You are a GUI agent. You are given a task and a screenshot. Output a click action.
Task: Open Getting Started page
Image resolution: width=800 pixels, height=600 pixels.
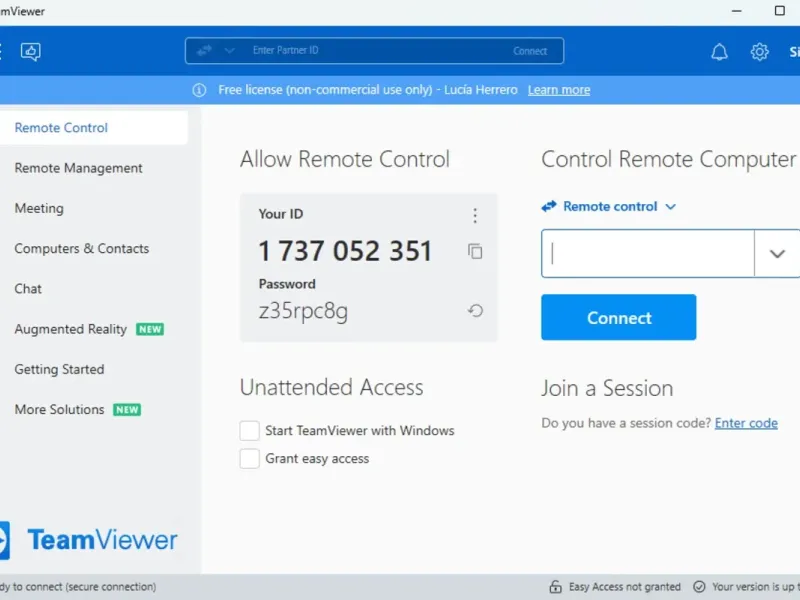click(59, 369)
